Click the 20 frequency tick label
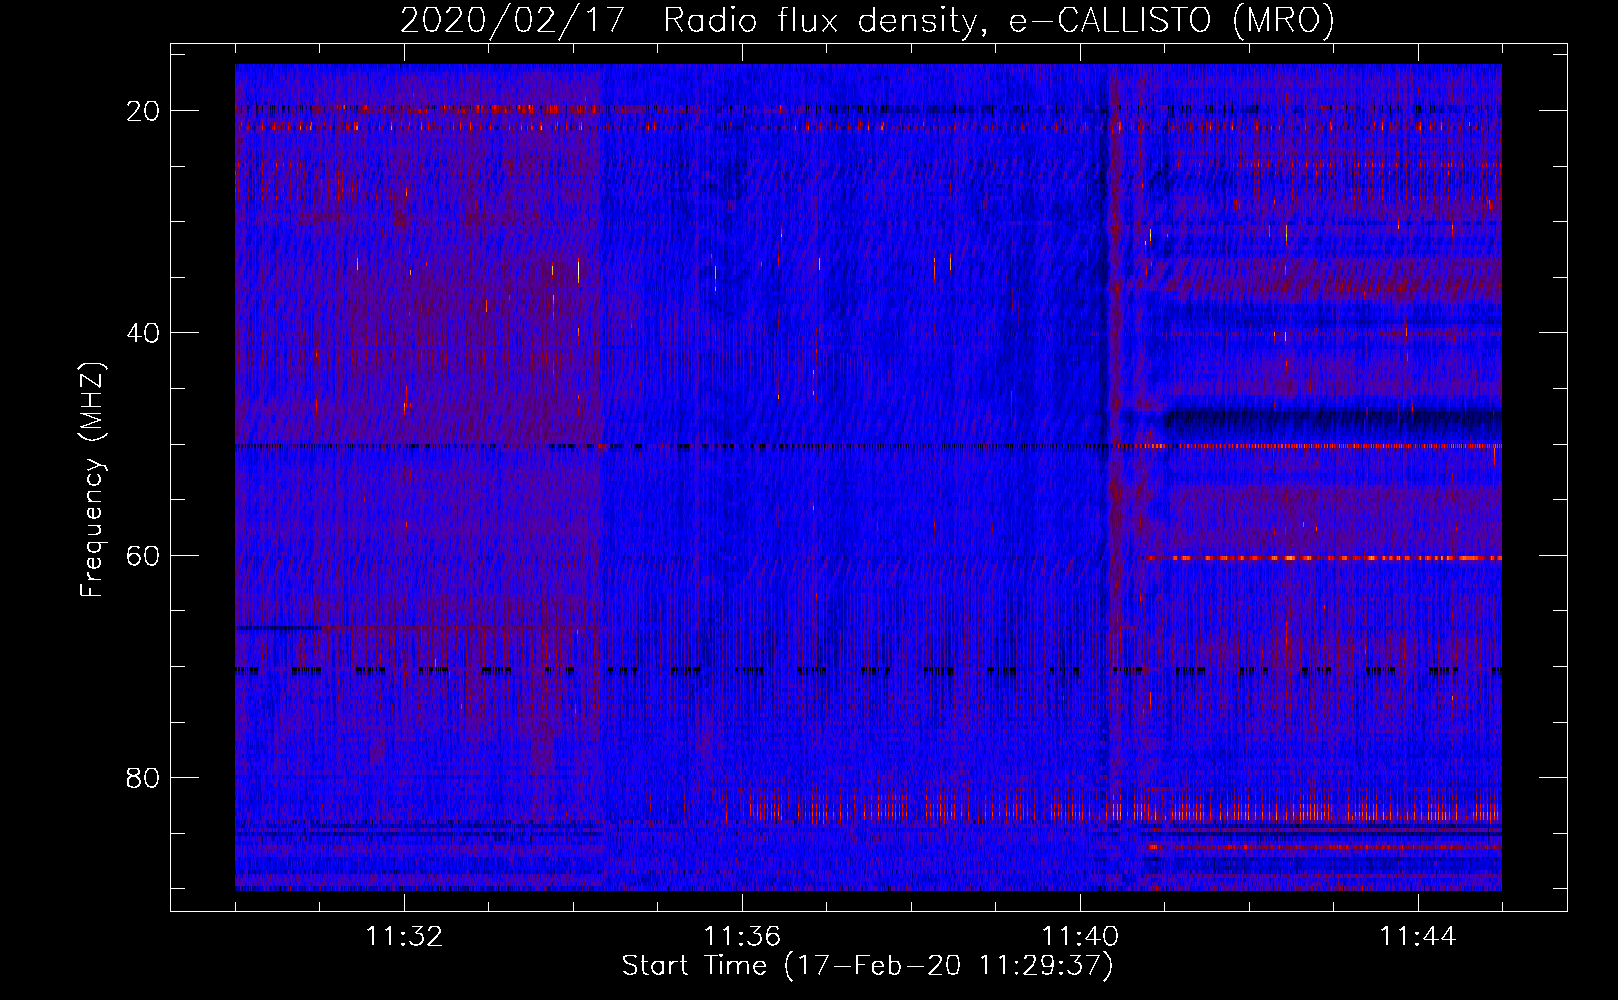 (144, 111)
